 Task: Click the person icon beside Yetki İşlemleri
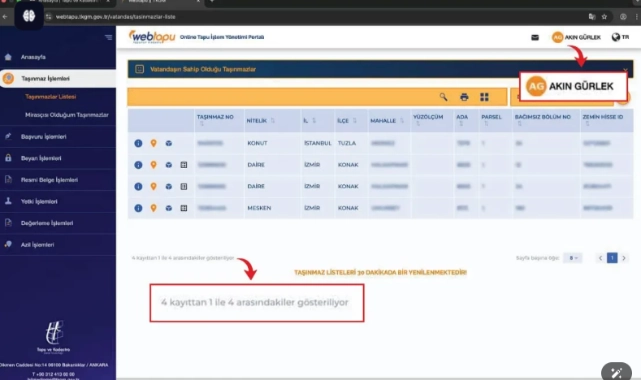coord(8,201)
